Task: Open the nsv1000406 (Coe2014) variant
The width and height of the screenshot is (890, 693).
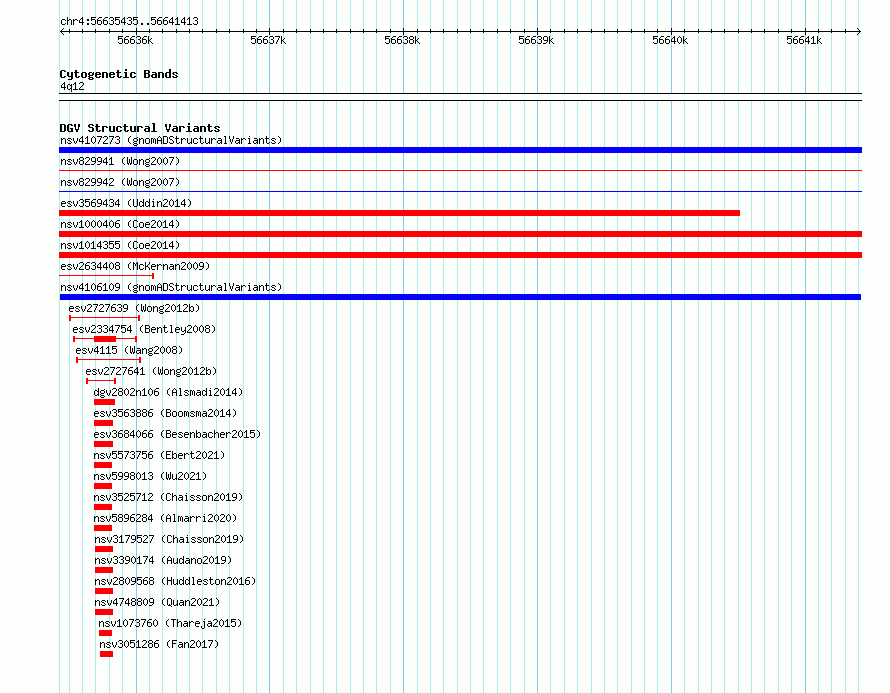Action: point(120,224)
